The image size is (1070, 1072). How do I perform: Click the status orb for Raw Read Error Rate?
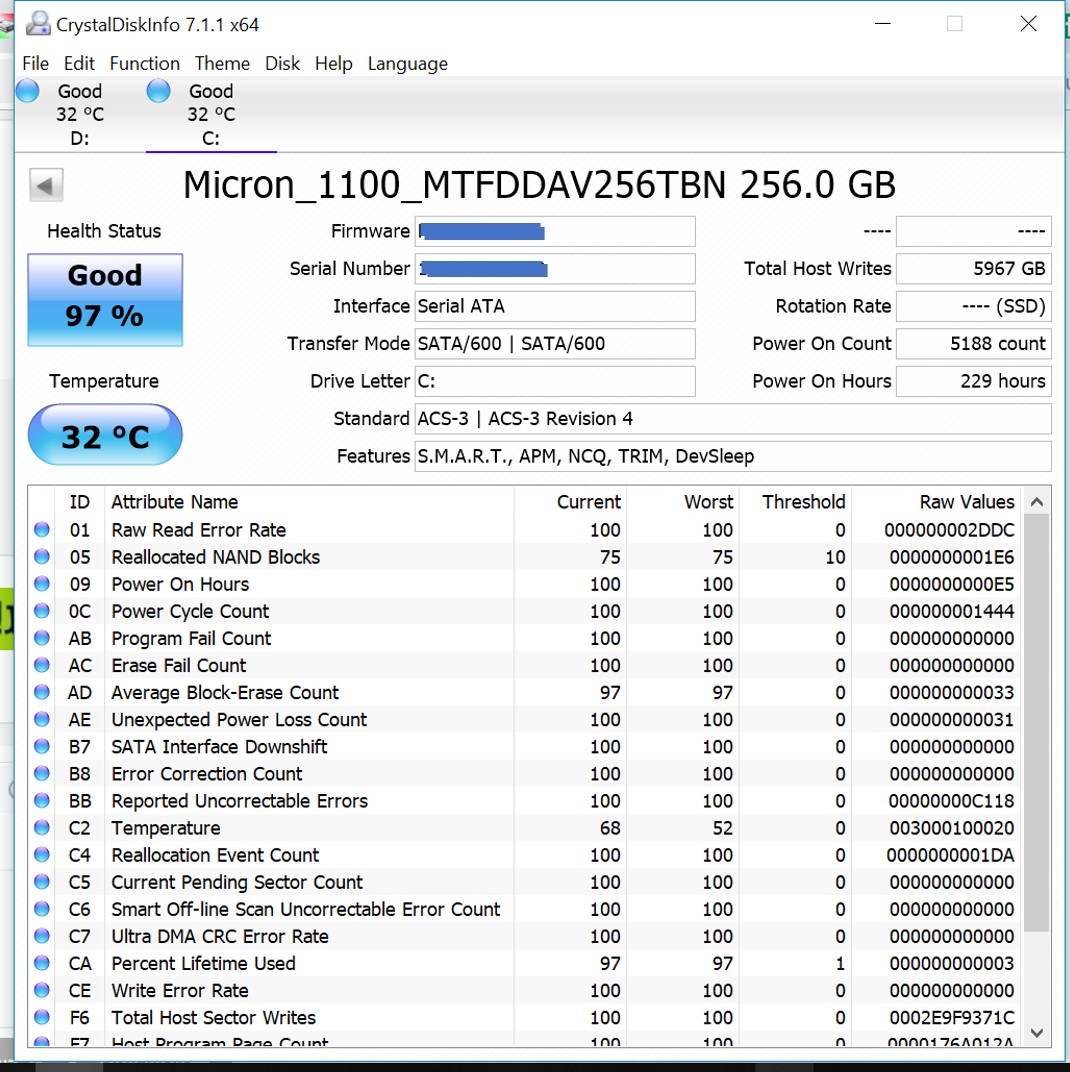[42, 530]
